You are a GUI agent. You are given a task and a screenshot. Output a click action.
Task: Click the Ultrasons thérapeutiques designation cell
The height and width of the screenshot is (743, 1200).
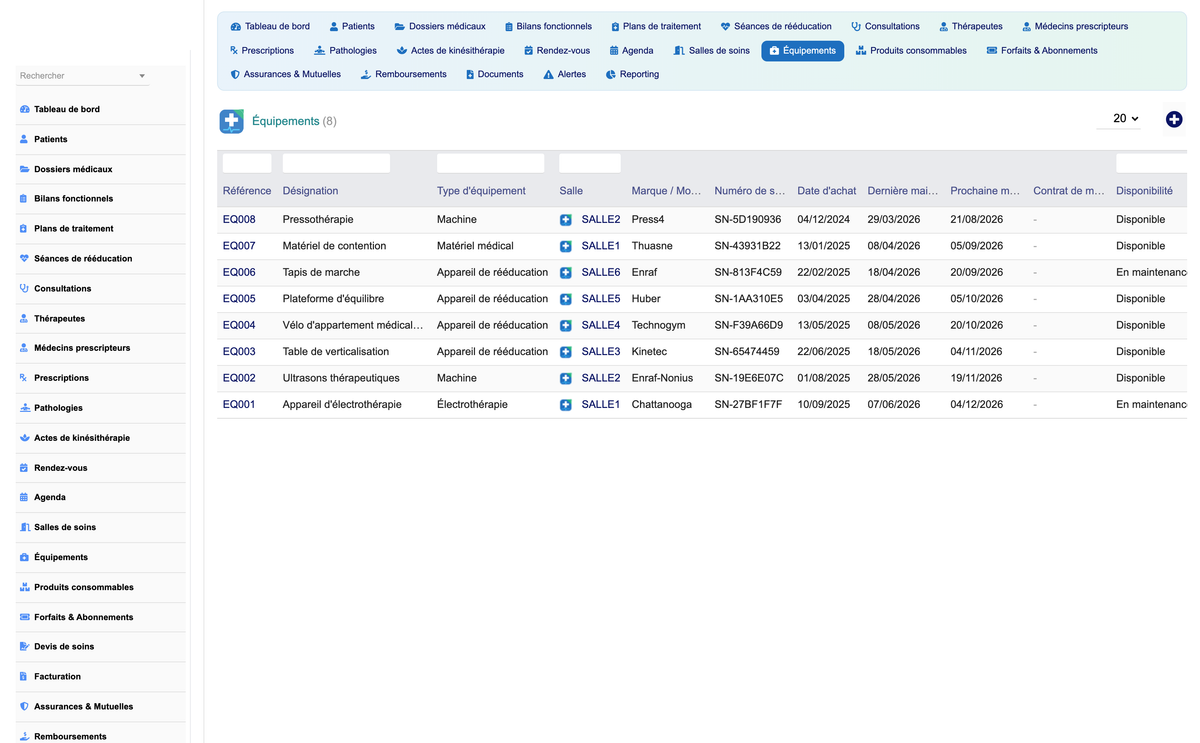tap(341, 379)
